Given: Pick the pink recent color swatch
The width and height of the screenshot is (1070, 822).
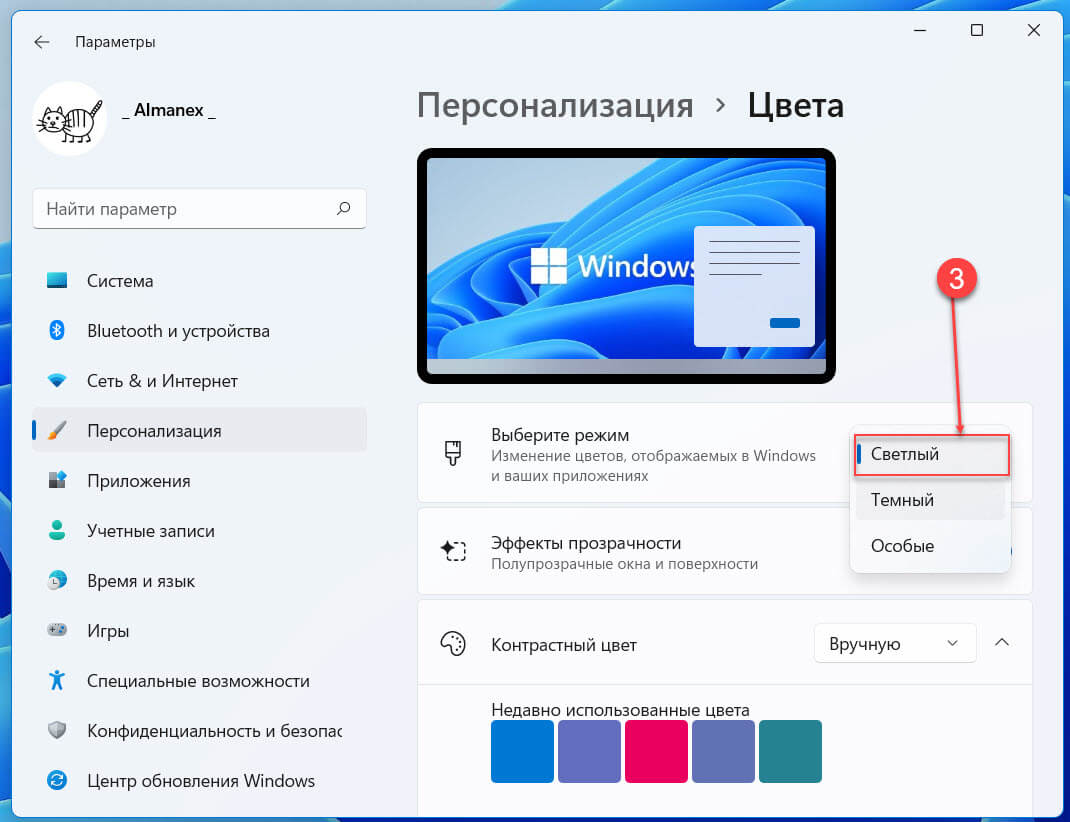Looking at the screenshot, I should tap(656, 751).
